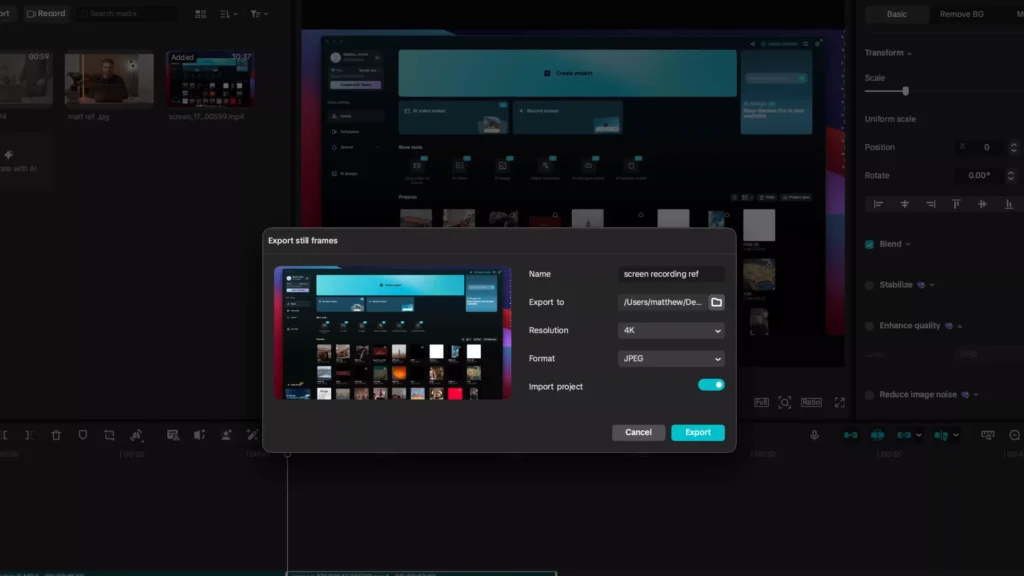
Task: Select the delete clip trash icon on timeline toolbar
Action: (x=55, y=435)
